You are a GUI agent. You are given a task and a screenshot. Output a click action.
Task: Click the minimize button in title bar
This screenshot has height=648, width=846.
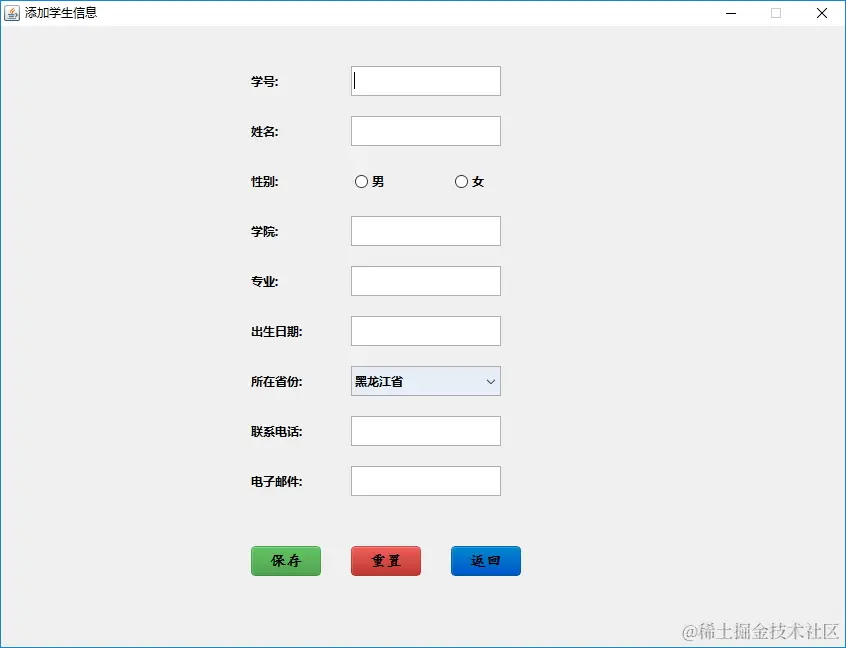(x=730, y=13)
